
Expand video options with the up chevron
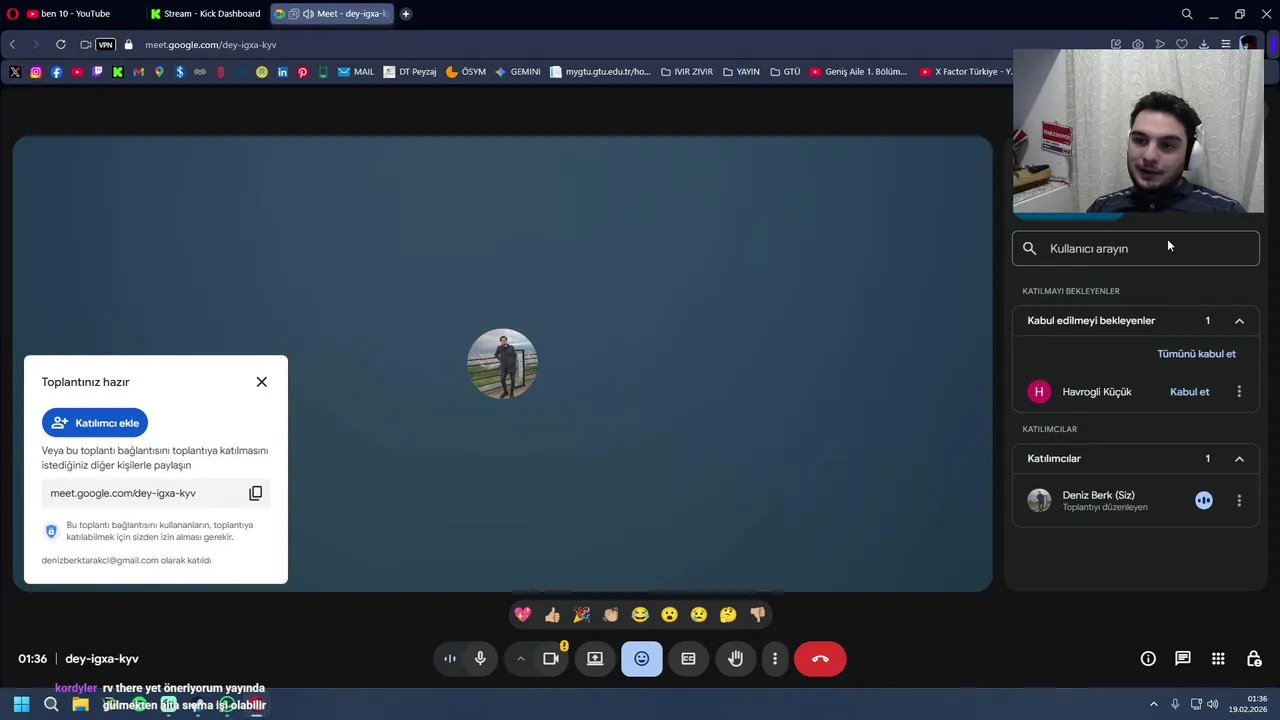tap(520, 659)
